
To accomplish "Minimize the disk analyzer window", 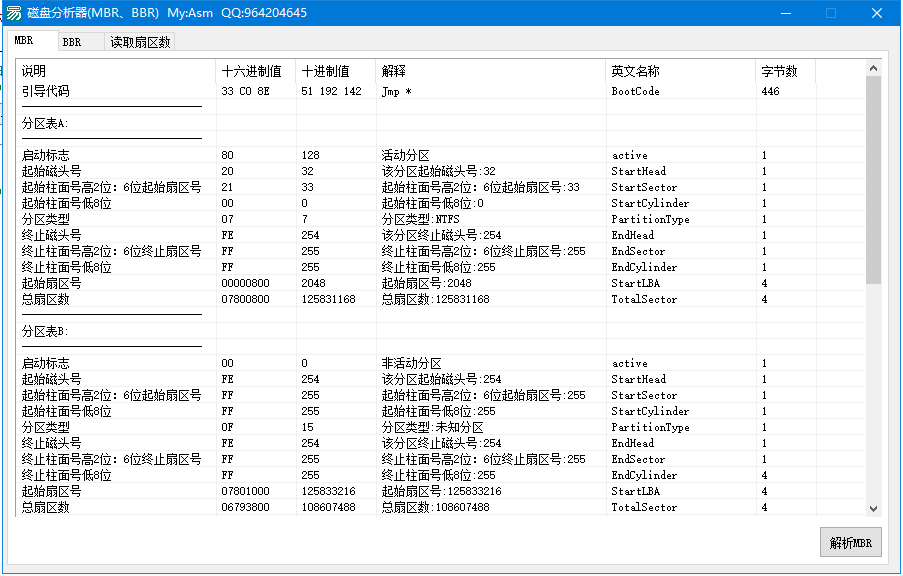I will click(786, 13).
